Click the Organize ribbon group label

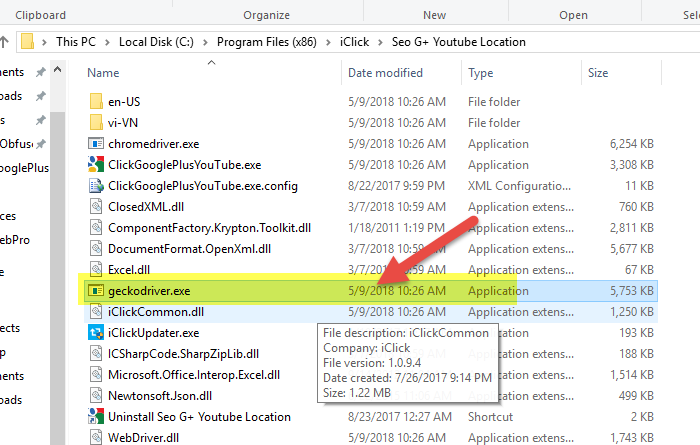[x=267, y=15]
